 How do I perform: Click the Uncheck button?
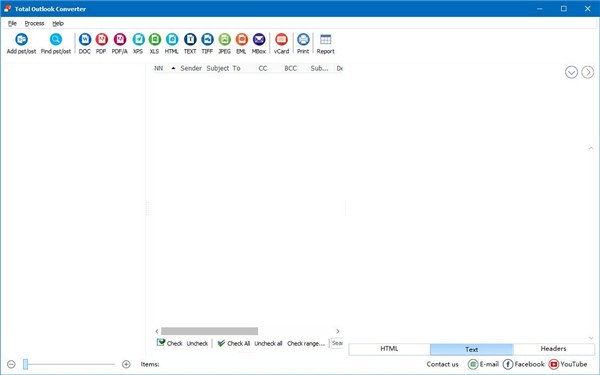pyautogui.click(x=197, y=343)
